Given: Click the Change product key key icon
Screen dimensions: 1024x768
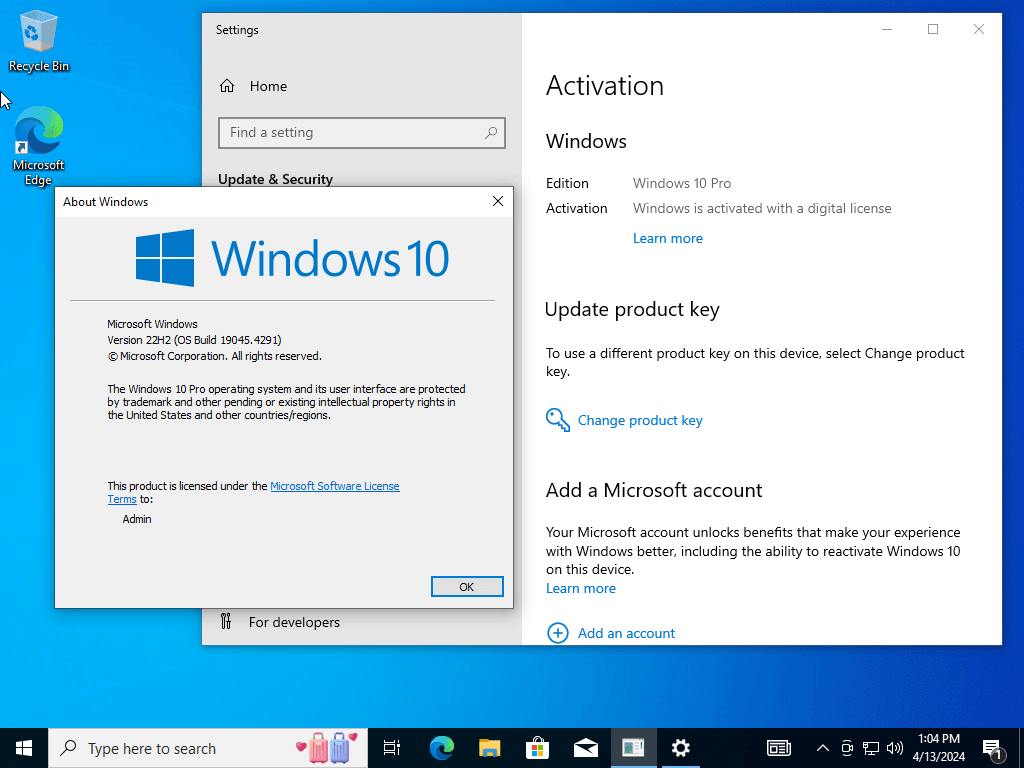Looking at the screenshot, I should 557,420.
